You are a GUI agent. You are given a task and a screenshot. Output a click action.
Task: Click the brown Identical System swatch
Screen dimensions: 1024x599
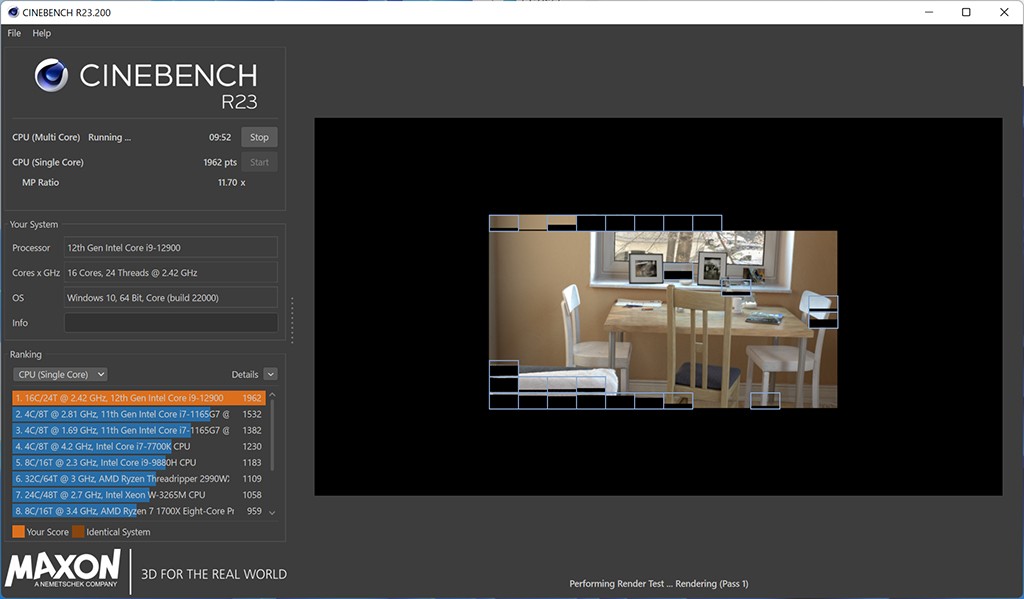pos(78,532)
